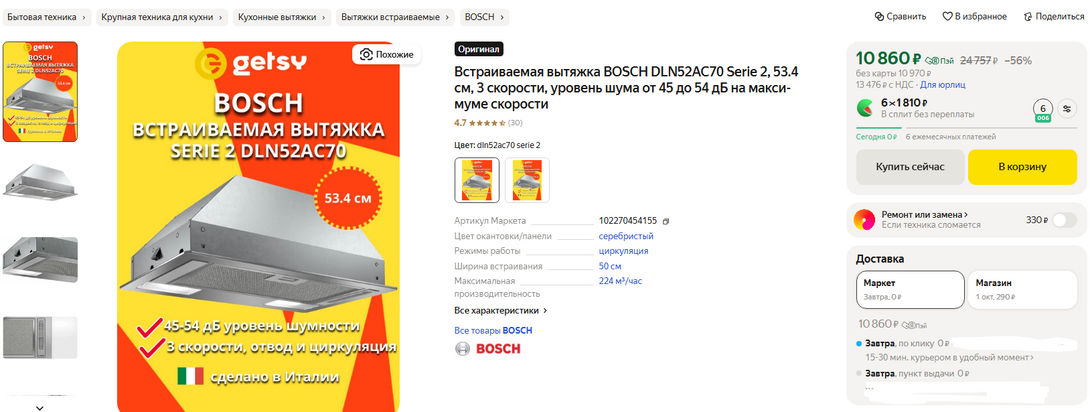Open Бытовая техника breadcrumb
The height and width of the screenshot is (412, 1090).
point(47,17)
